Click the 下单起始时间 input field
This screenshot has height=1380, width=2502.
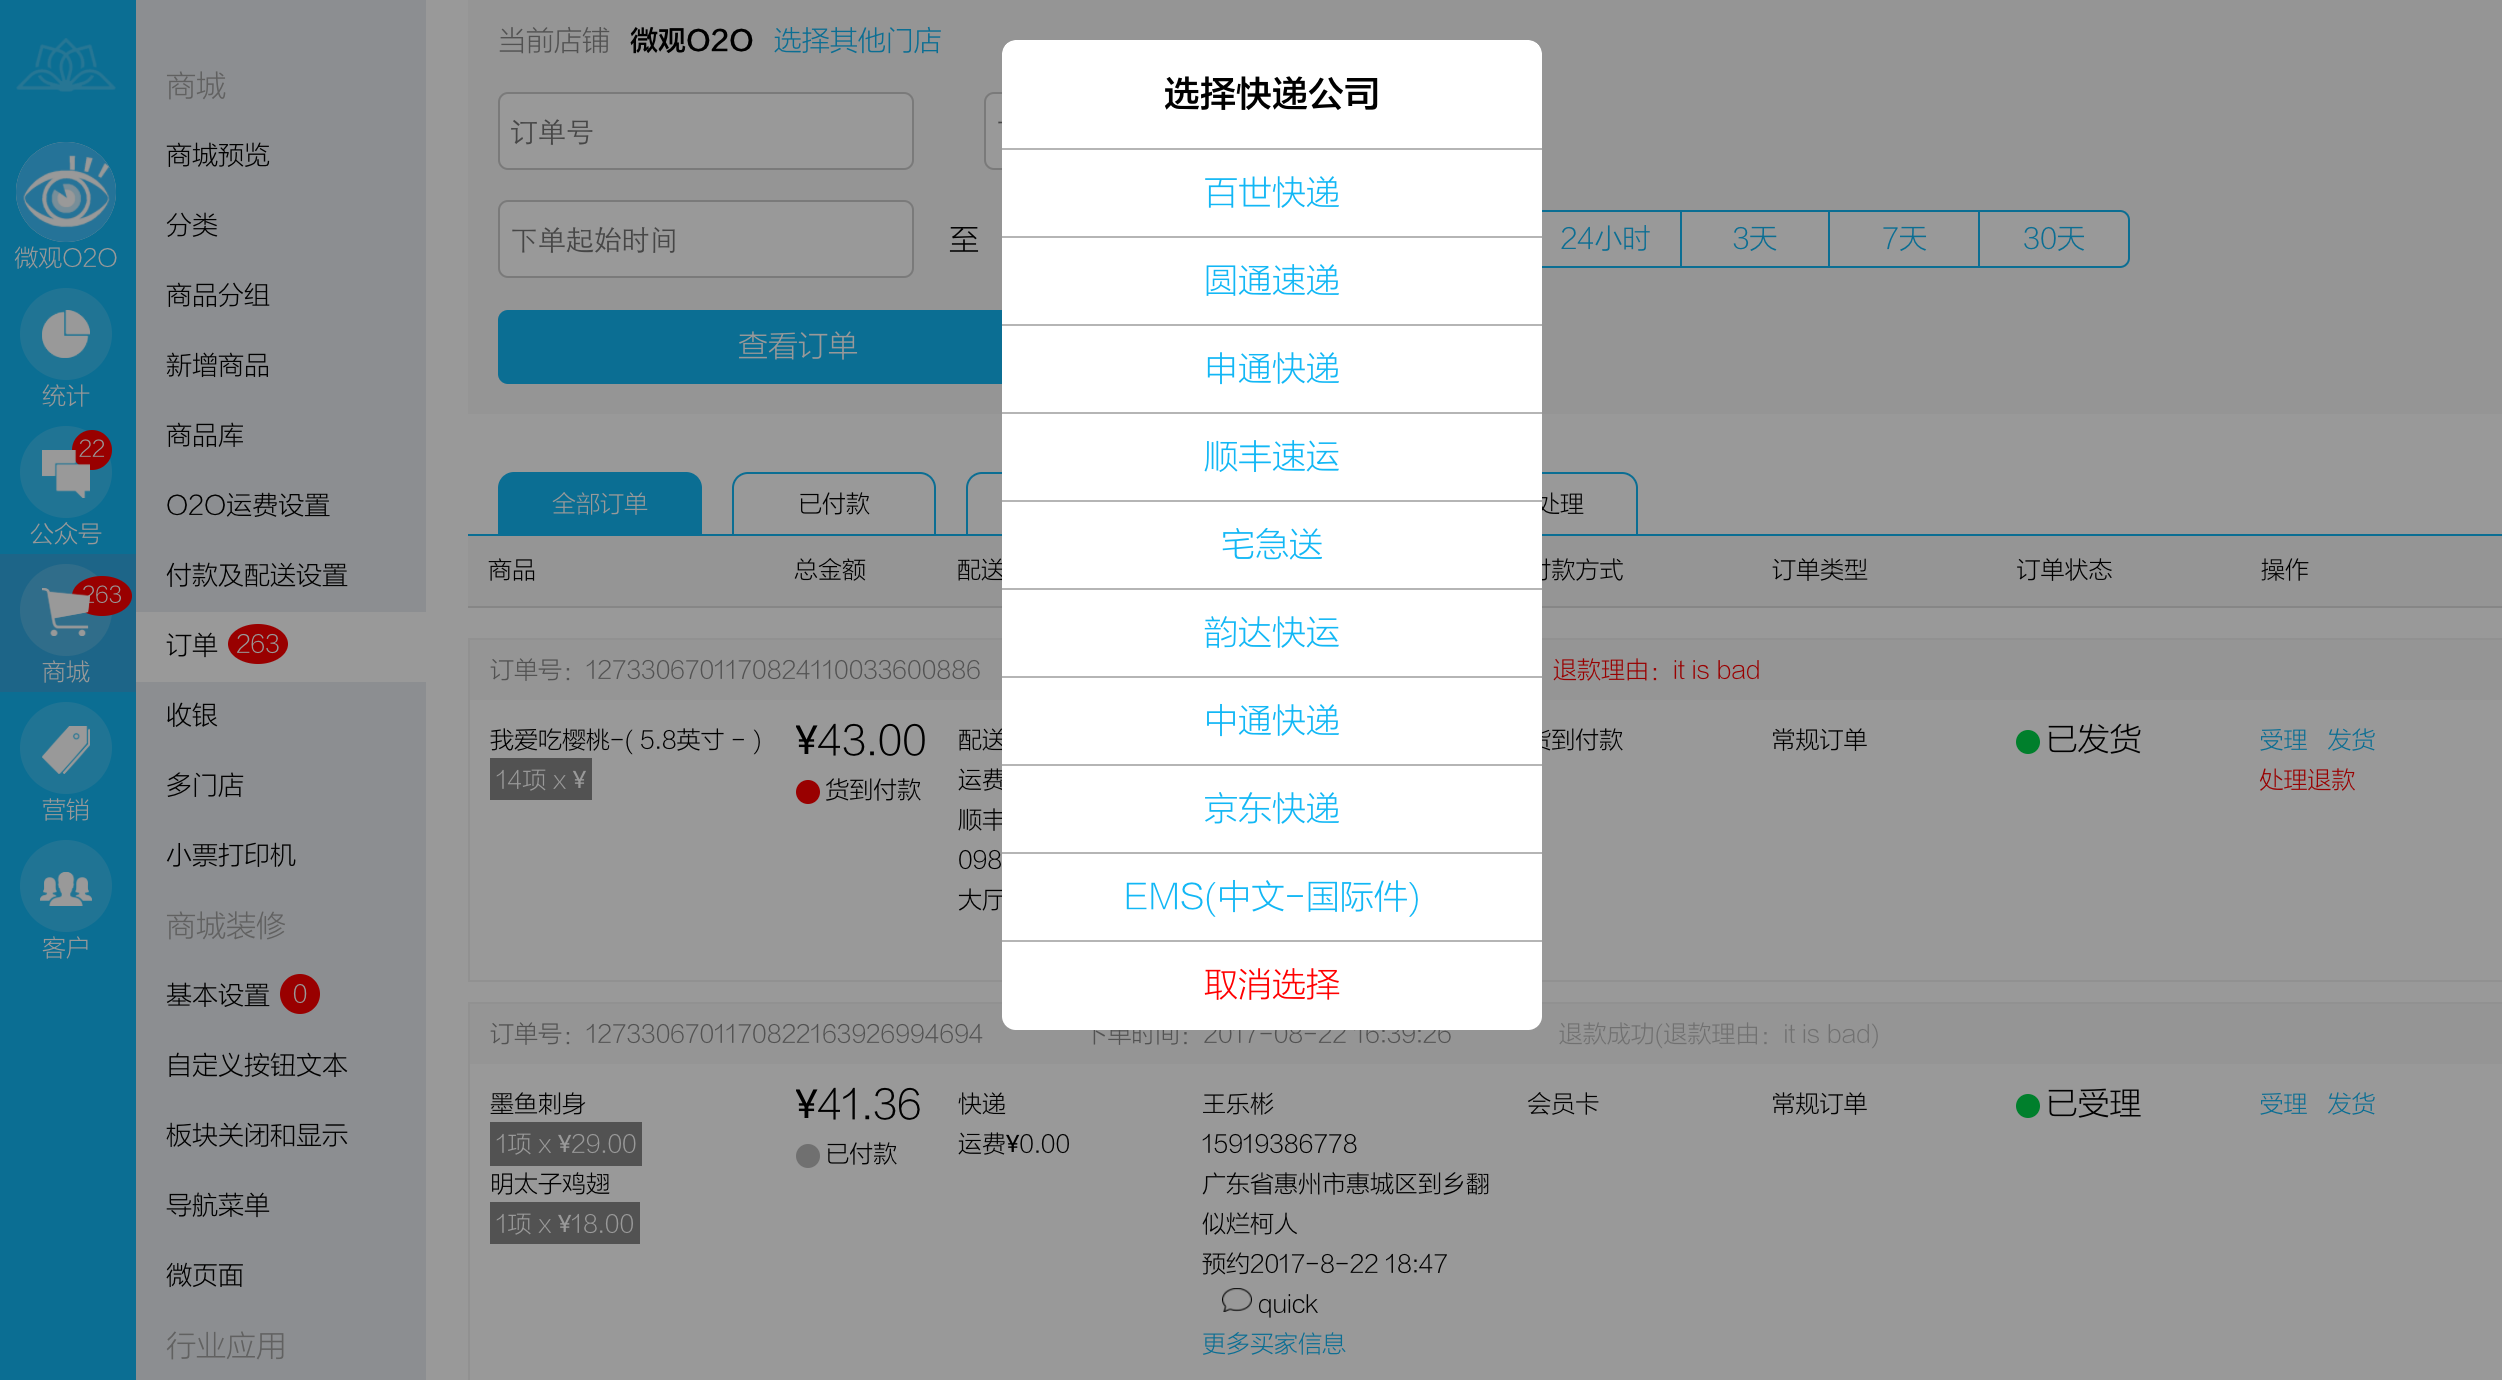click(706, 239)
